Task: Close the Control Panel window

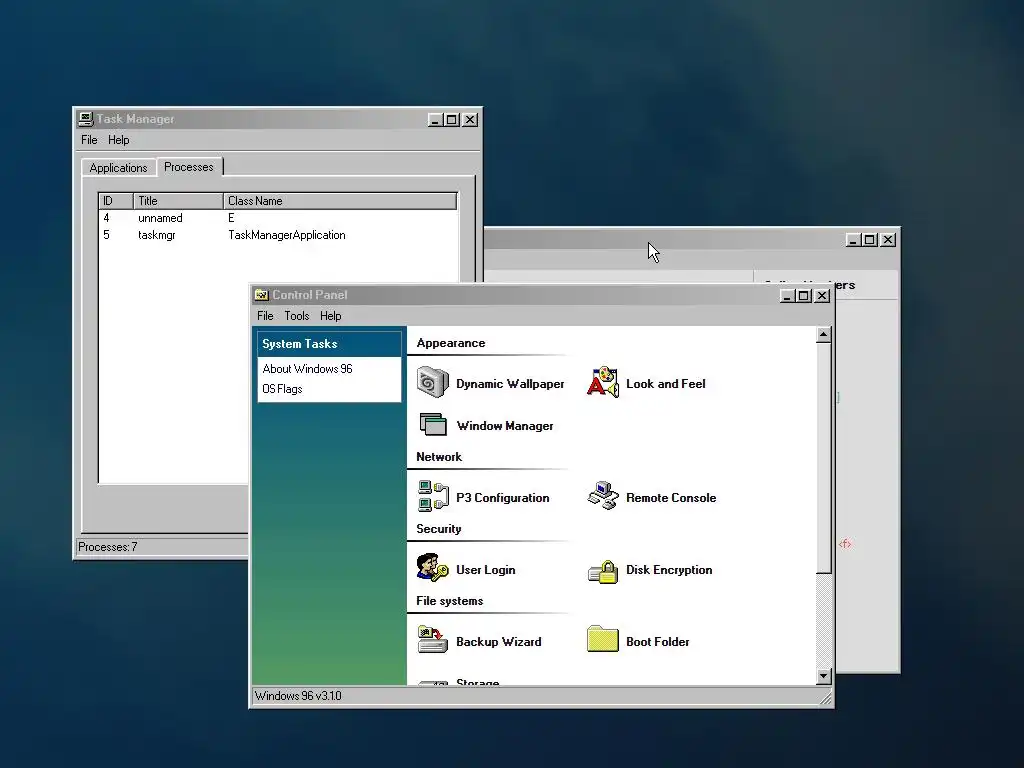Action: (x=822, y=296)
